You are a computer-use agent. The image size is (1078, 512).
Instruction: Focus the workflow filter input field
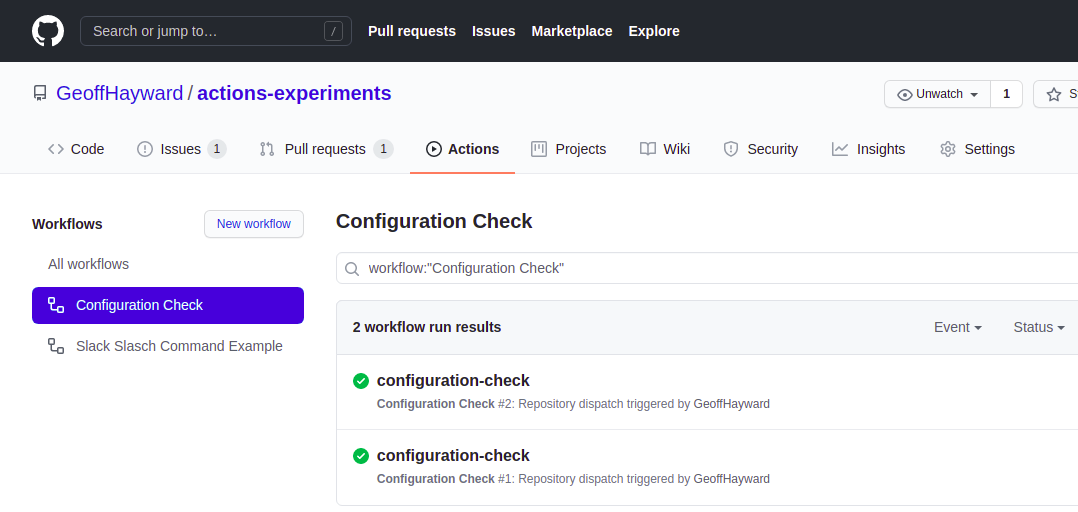[707, 268]
